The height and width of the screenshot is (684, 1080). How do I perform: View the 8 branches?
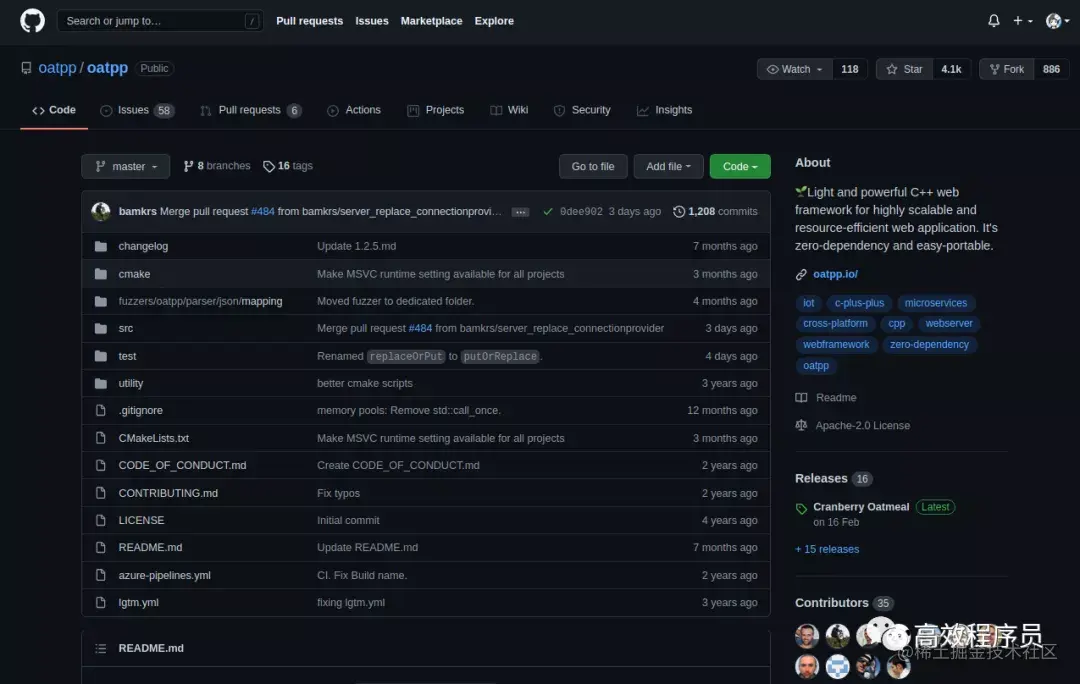tap(217, 166)
